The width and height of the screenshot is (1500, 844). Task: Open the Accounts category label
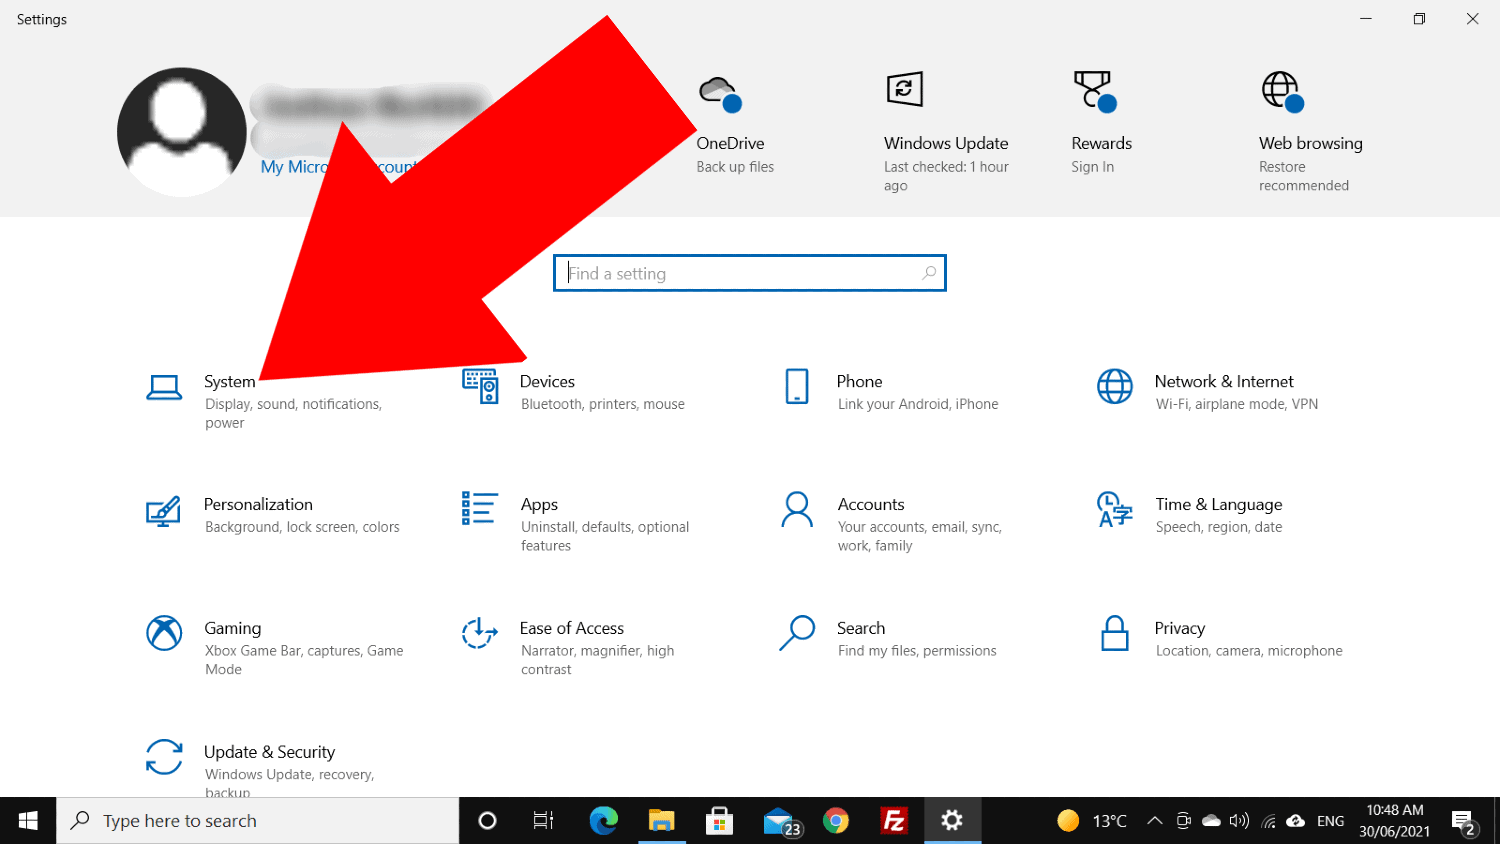point(871,505)
